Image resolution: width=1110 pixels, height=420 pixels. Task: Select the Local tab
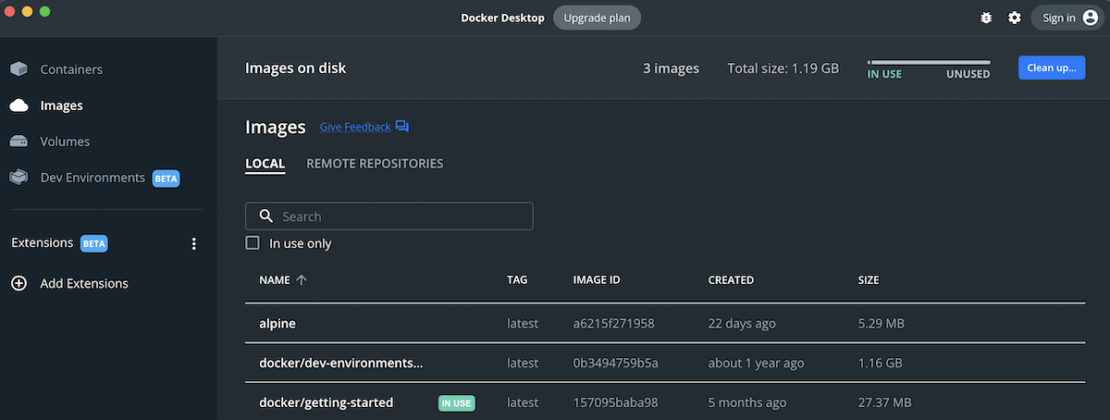265,163
